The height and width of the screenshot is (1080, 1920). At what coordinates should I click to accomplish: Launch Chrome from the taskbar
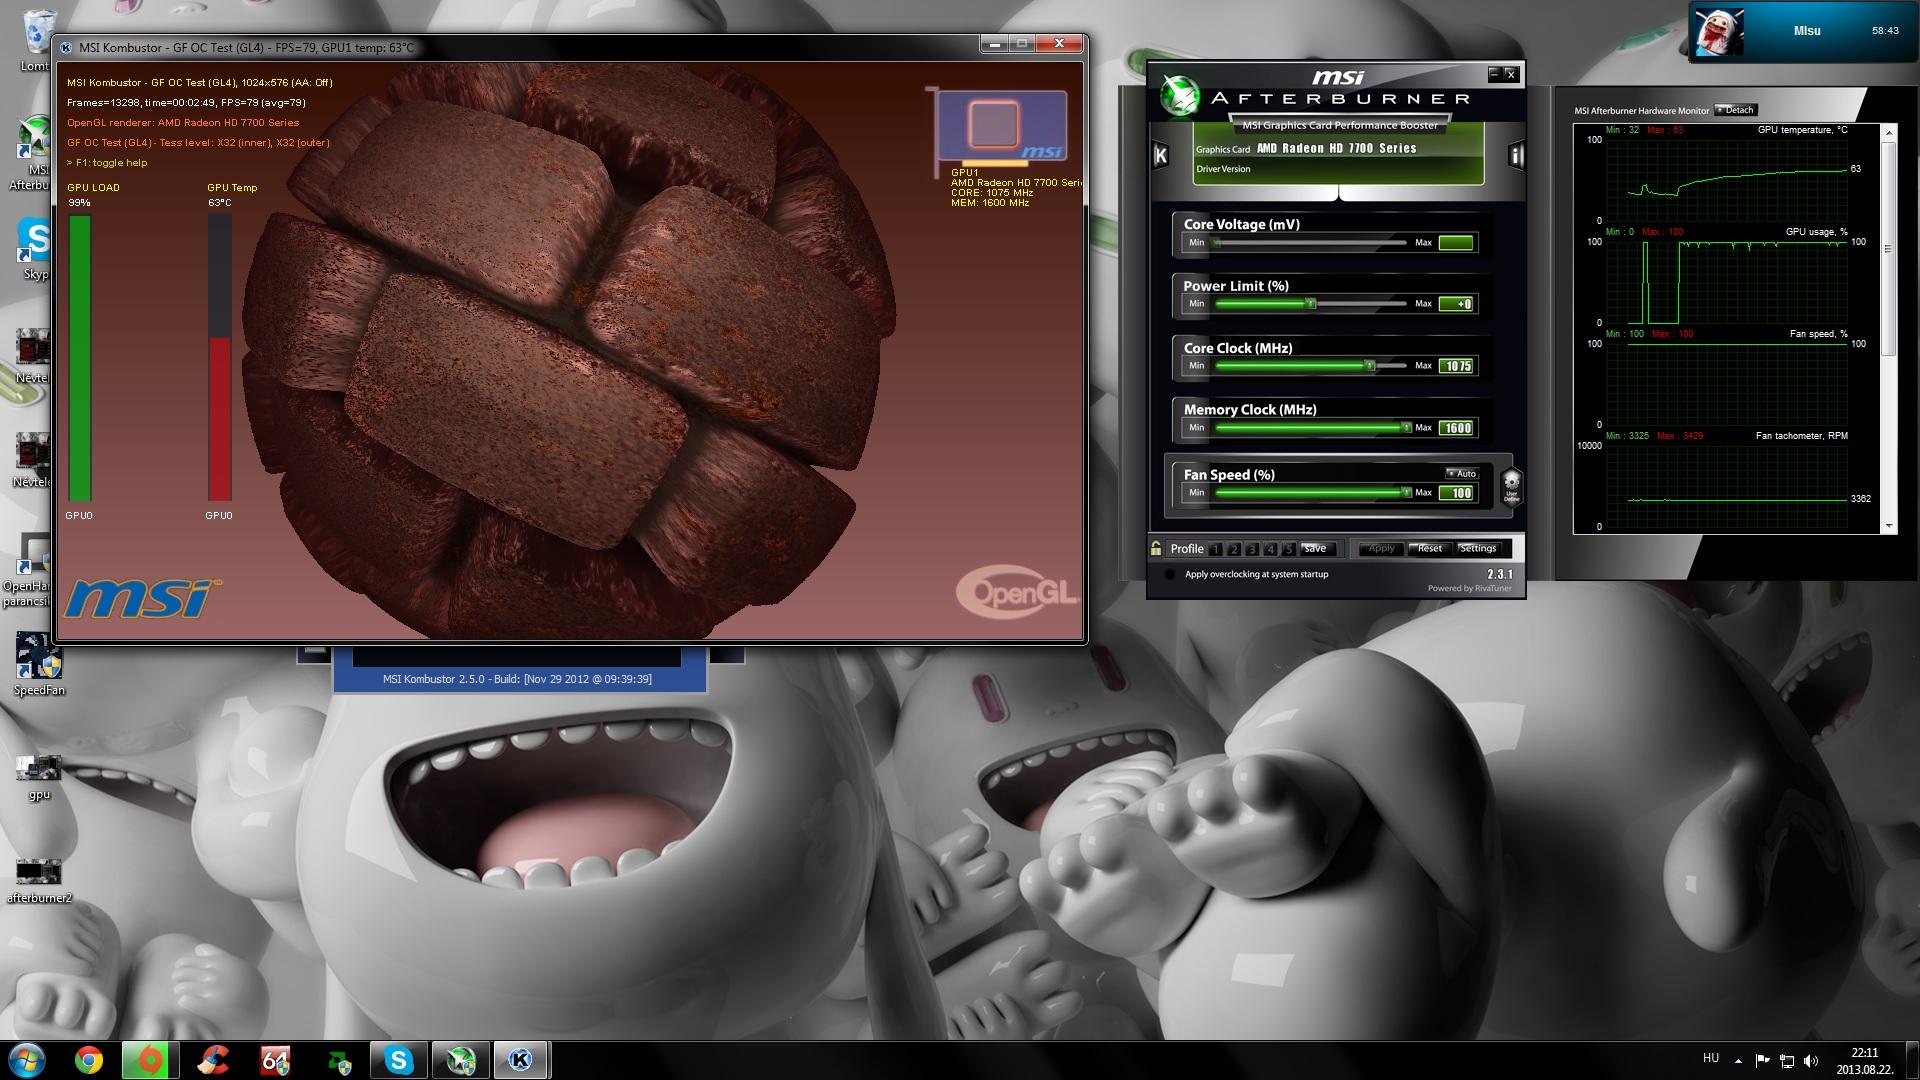coord(89,1060)
